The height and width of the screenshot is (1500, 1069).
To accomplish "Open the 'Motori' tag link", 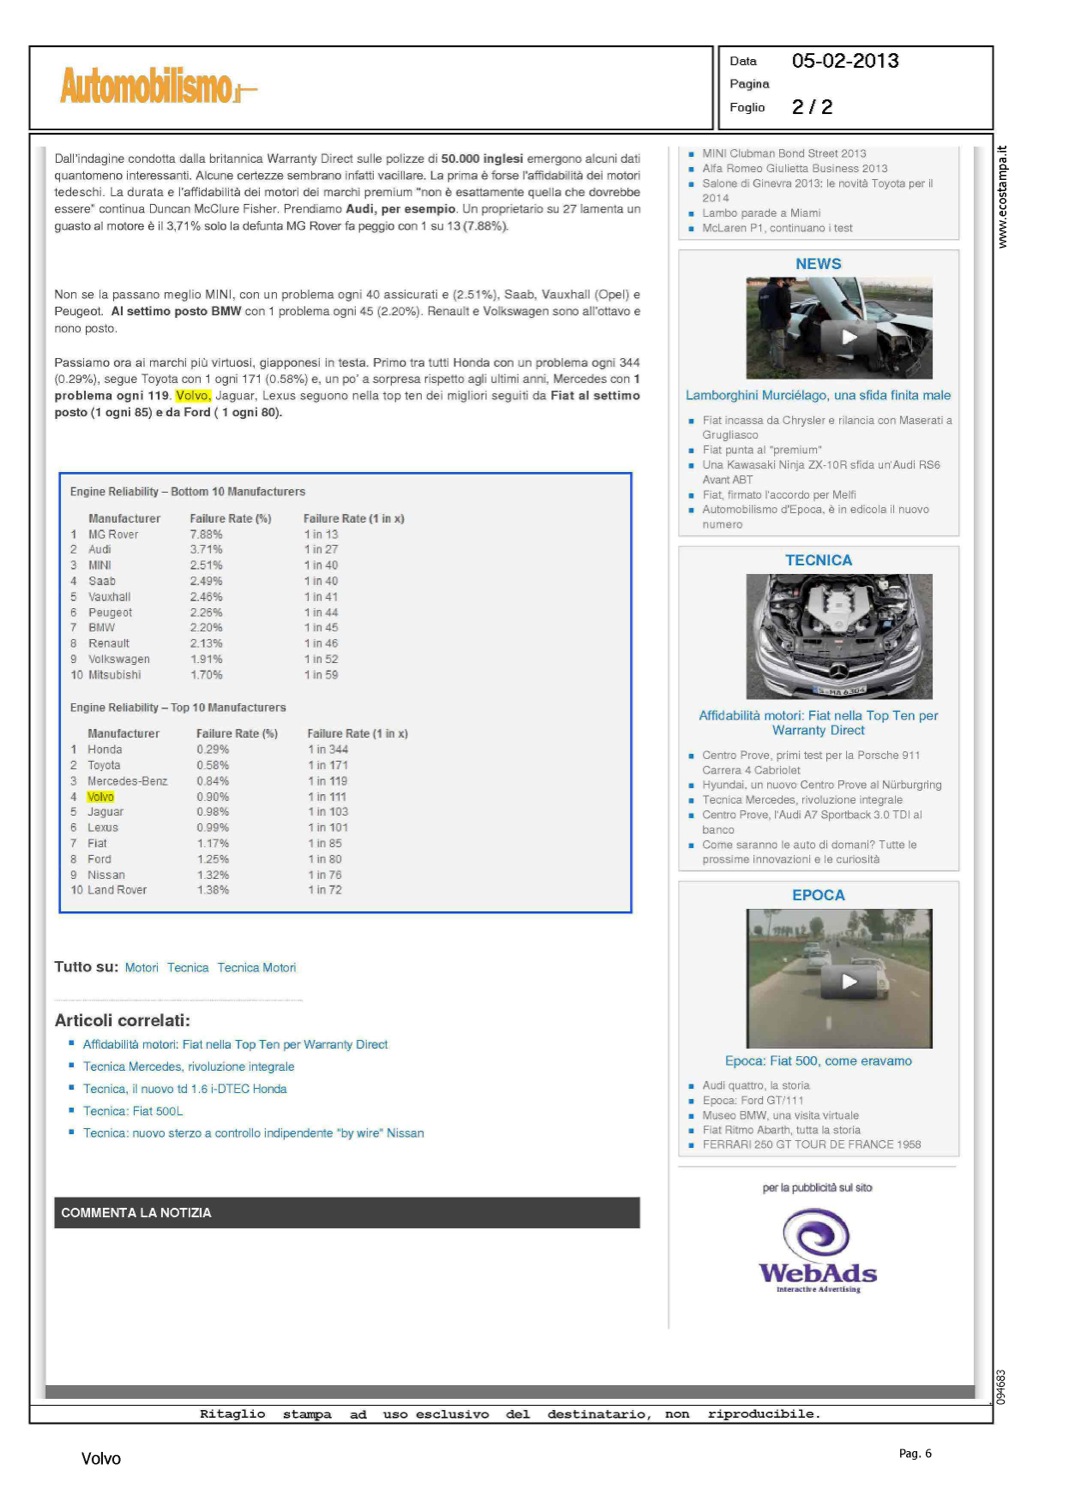I will click(141, 968).
